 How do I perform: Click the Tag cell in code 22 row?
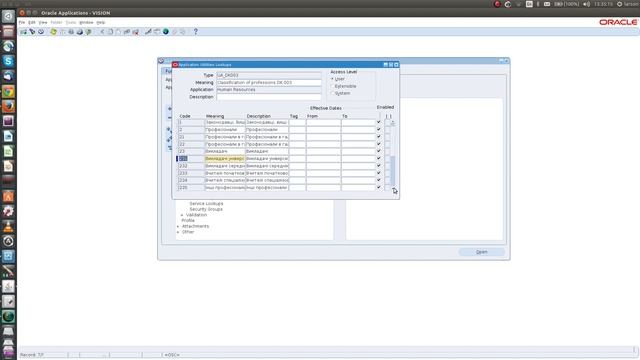[x=297, y=144]
